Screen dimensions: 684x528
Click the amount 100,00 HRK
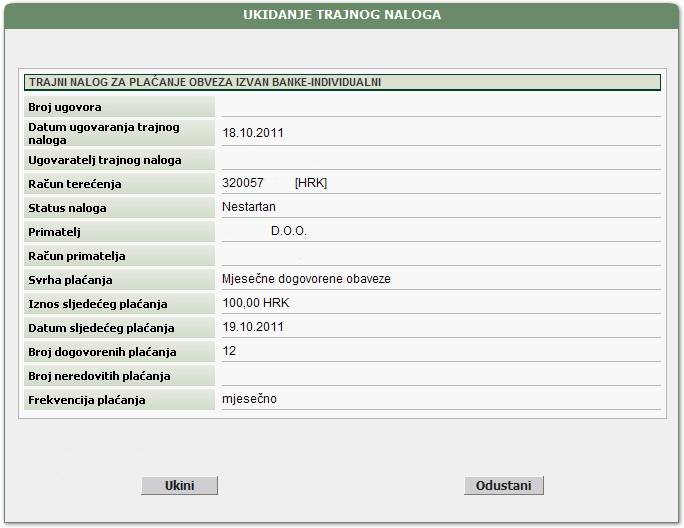pyautogui.click(x=255, y=303)
